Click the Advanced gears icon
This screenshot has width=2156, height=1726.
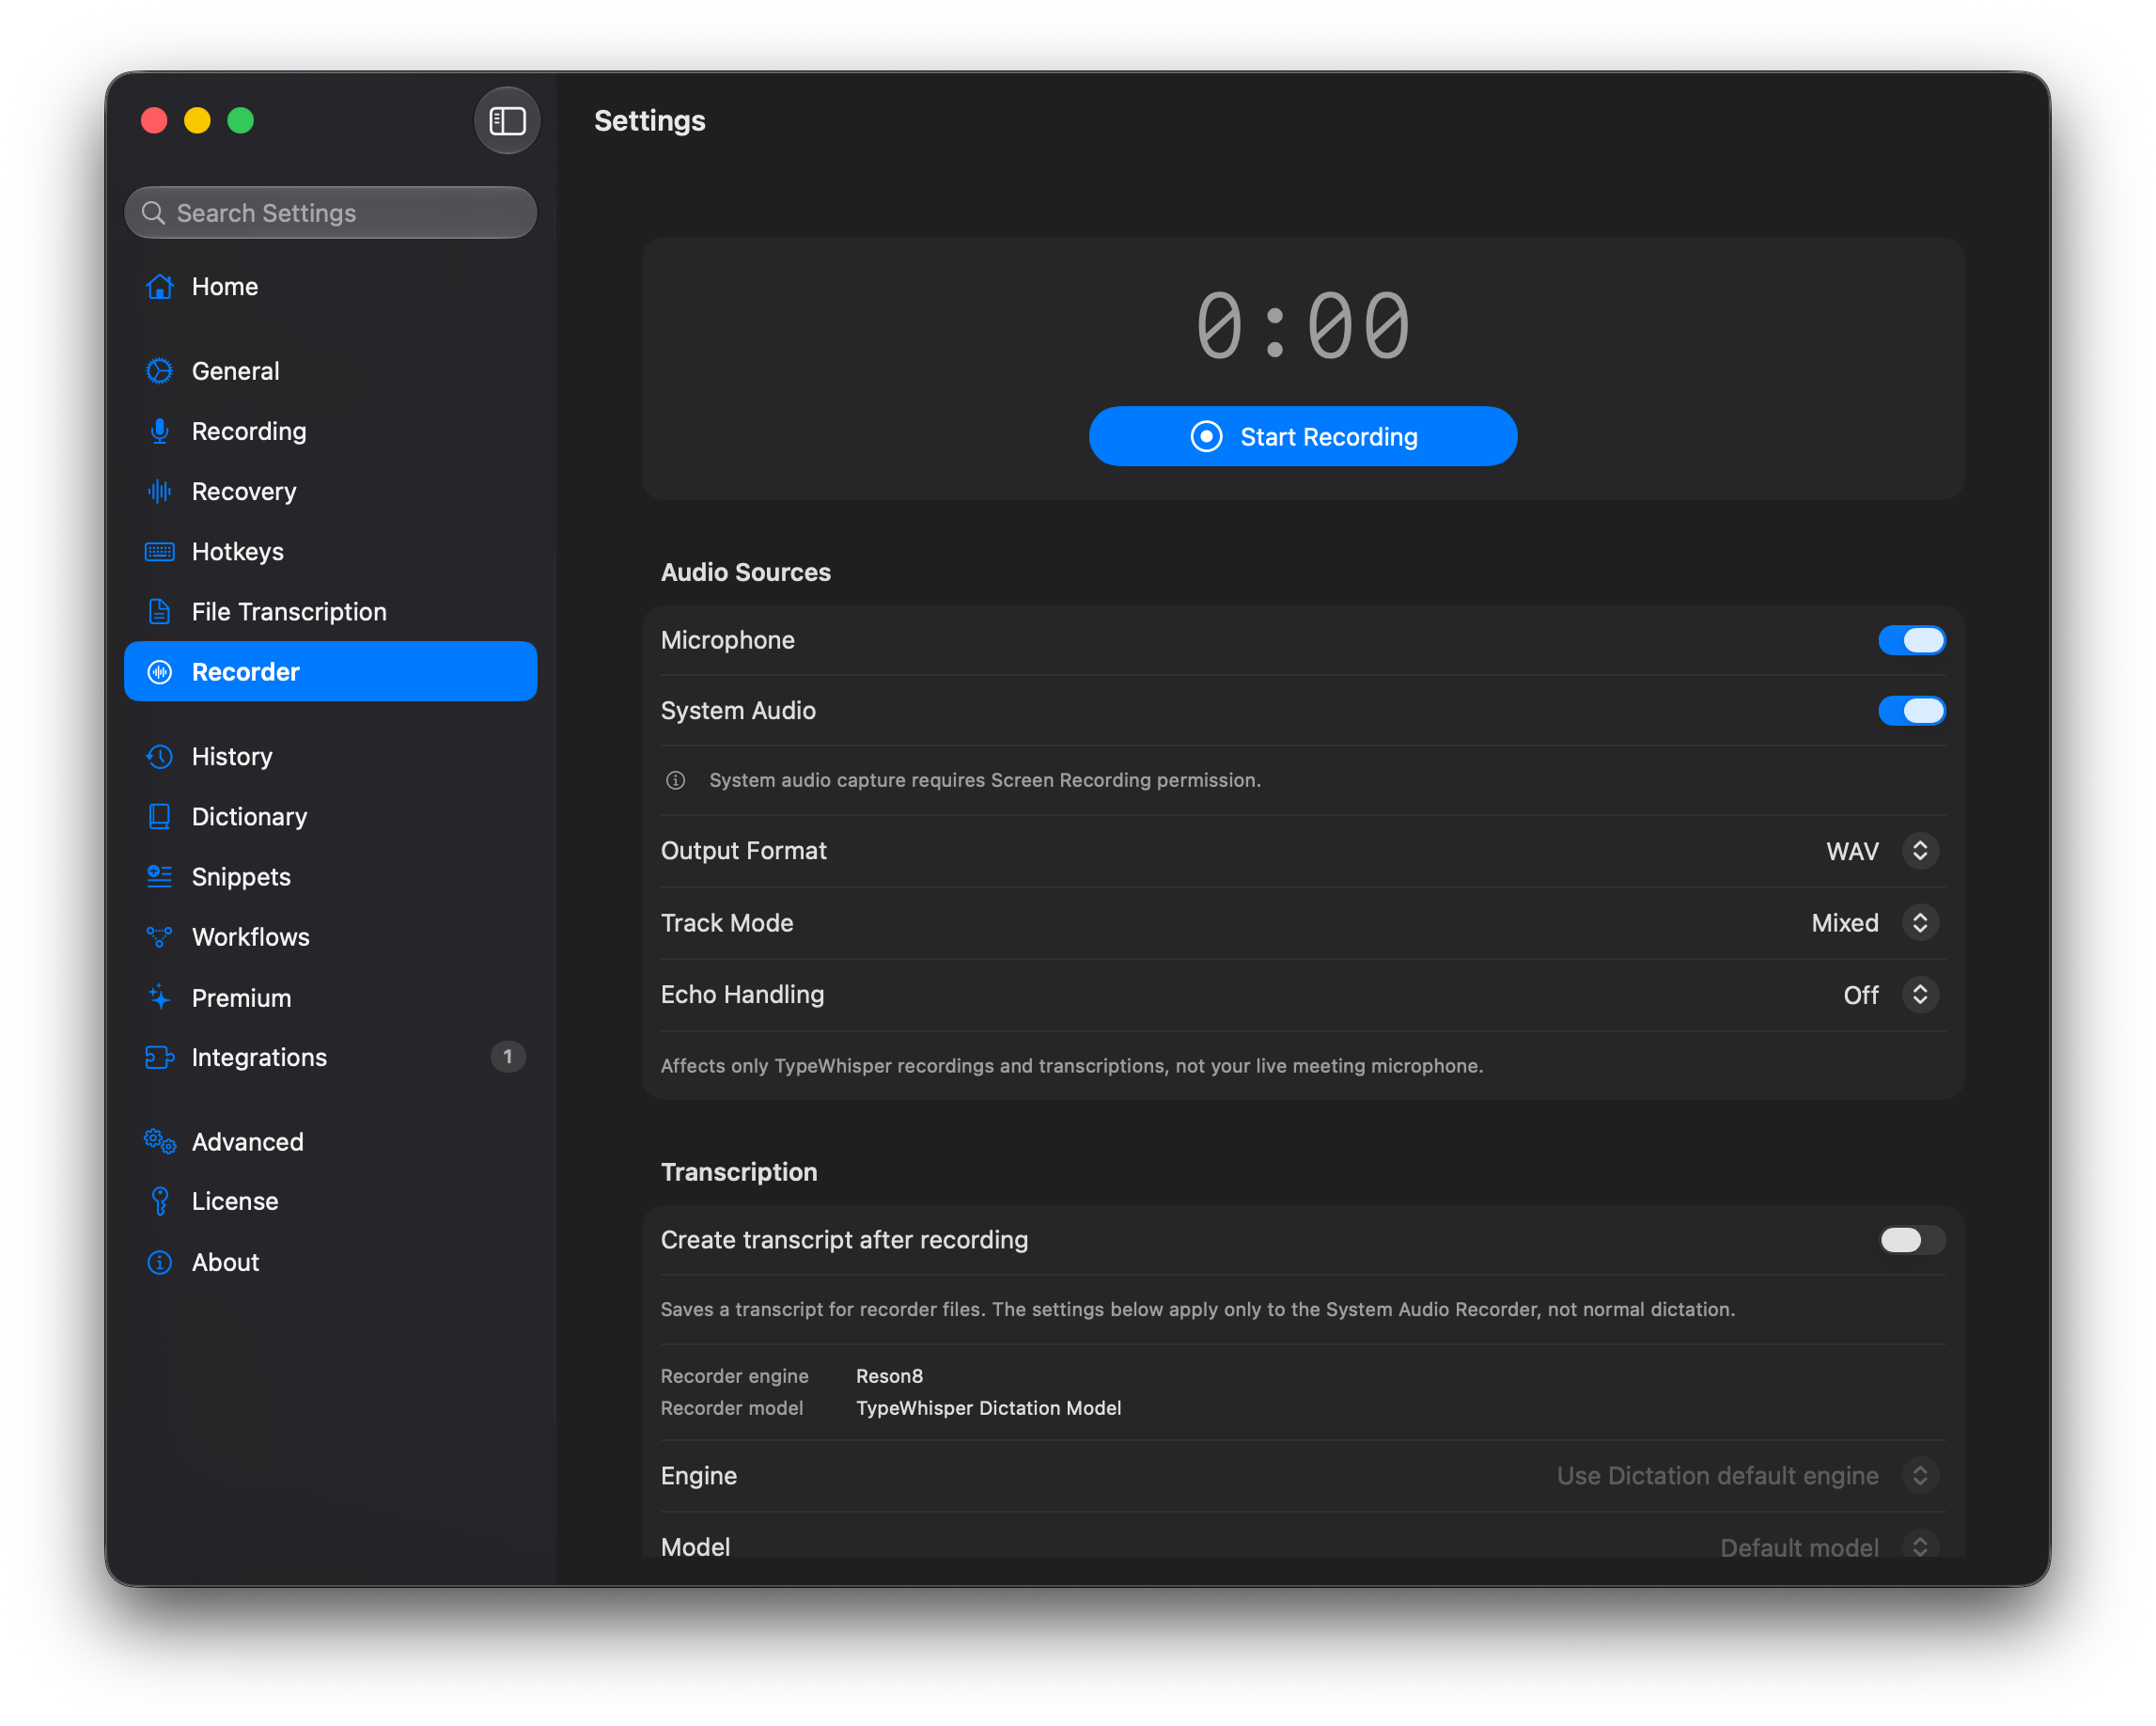point(159,1141)
